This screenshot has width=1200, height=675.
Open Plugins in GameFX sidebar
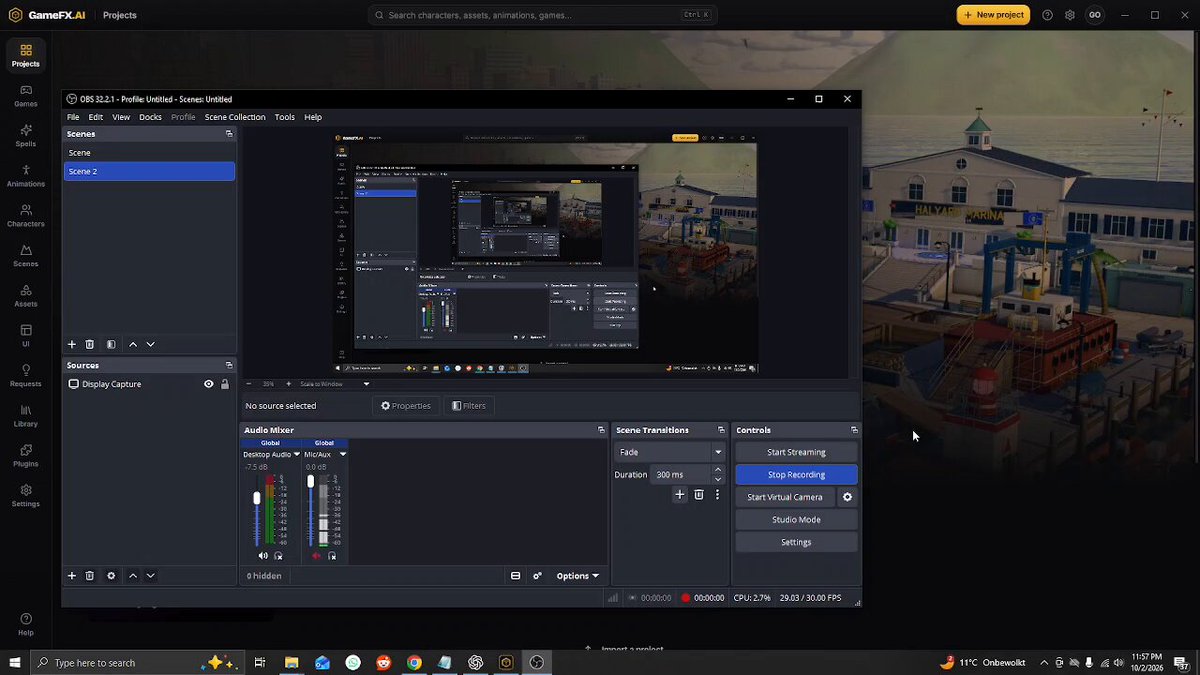[x=25, y=455]
